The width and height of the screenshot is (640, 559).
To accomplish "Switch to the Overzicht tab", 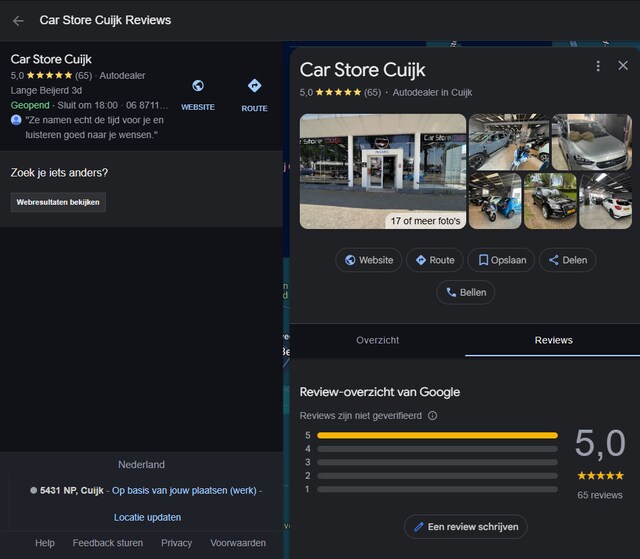I will click(x=377, y=340).
